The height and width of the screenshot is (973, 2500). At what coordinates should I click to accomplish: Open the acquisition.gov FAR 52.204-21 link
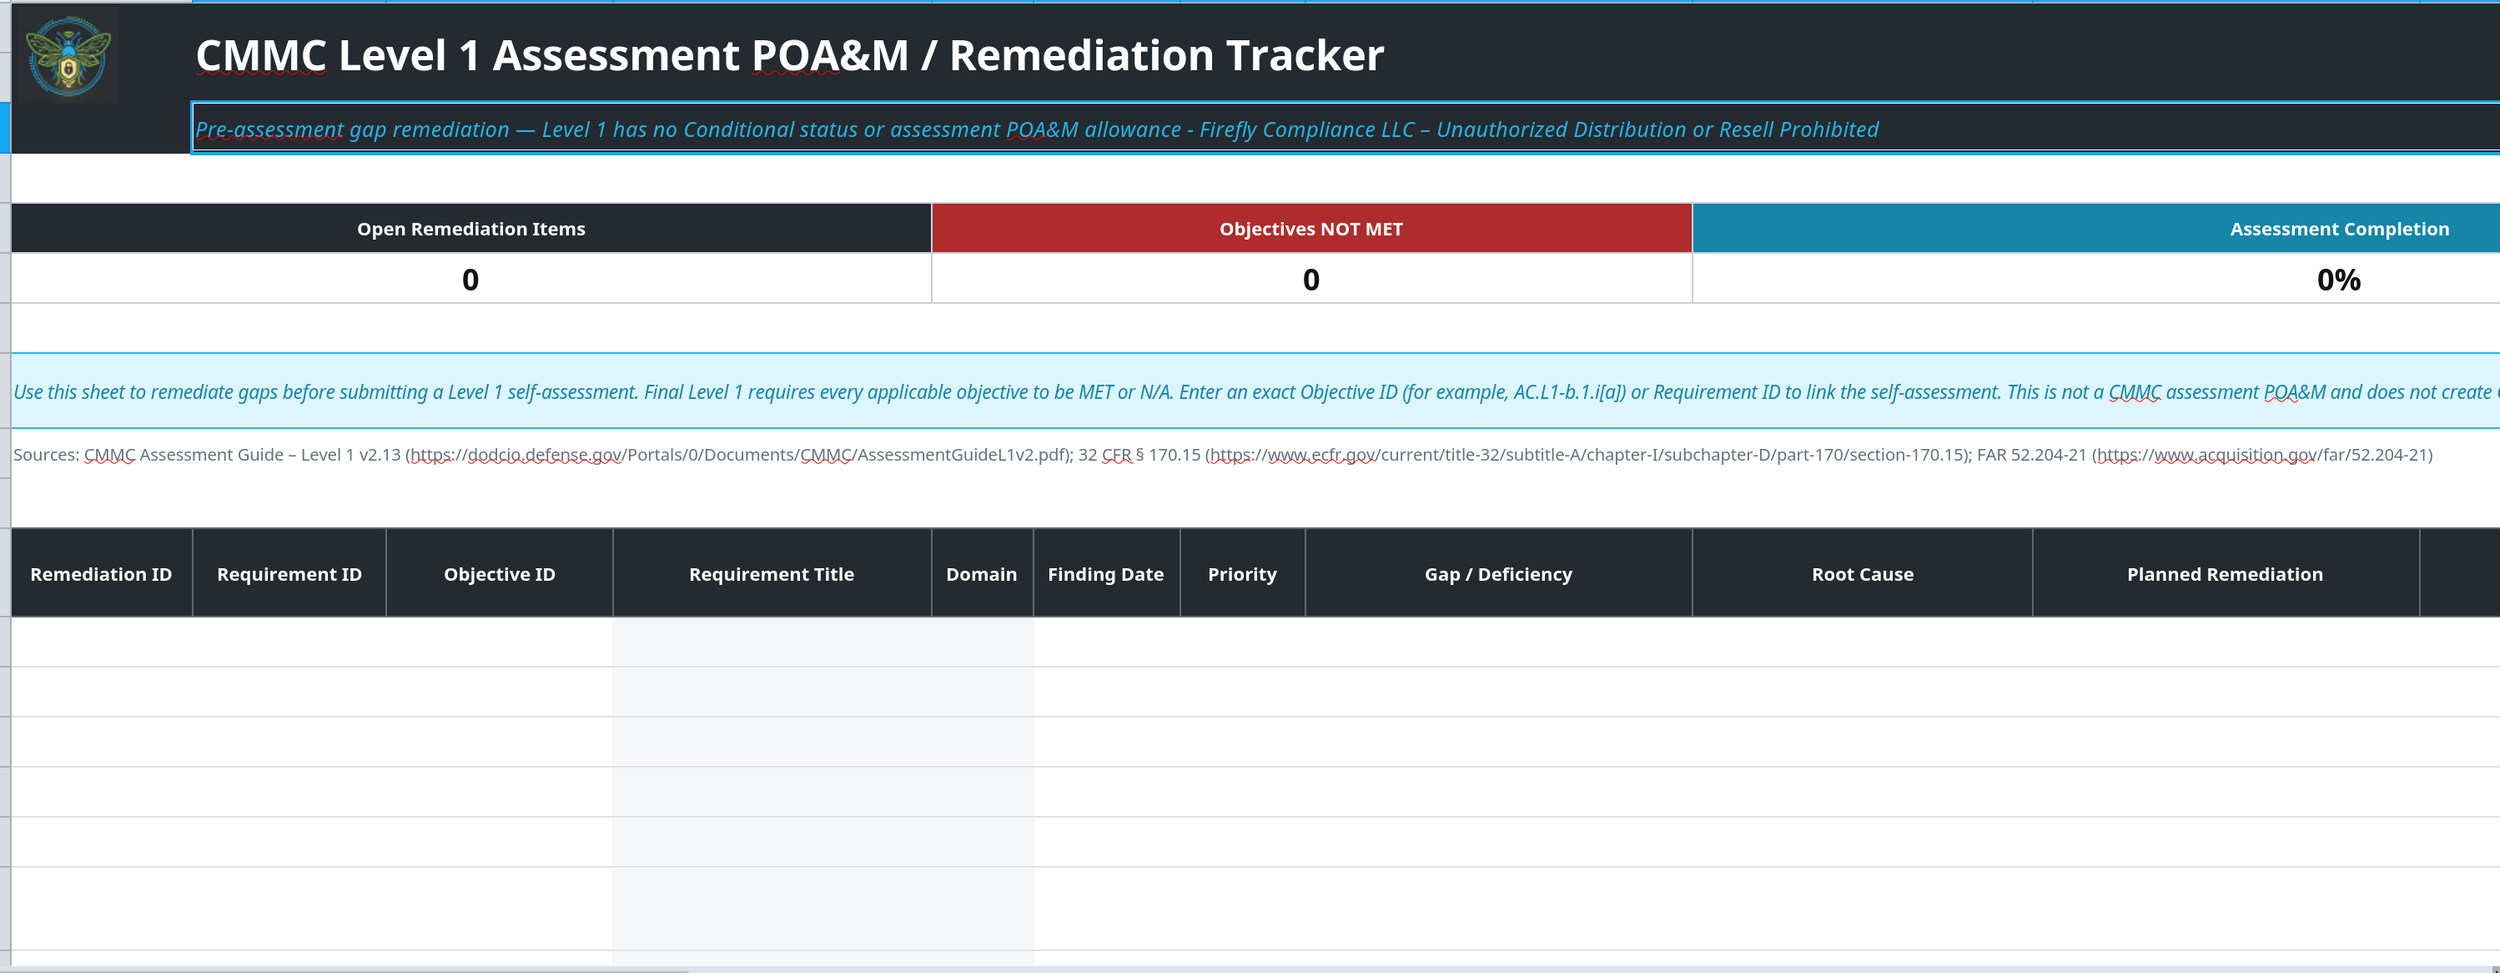coord(2261,455)
